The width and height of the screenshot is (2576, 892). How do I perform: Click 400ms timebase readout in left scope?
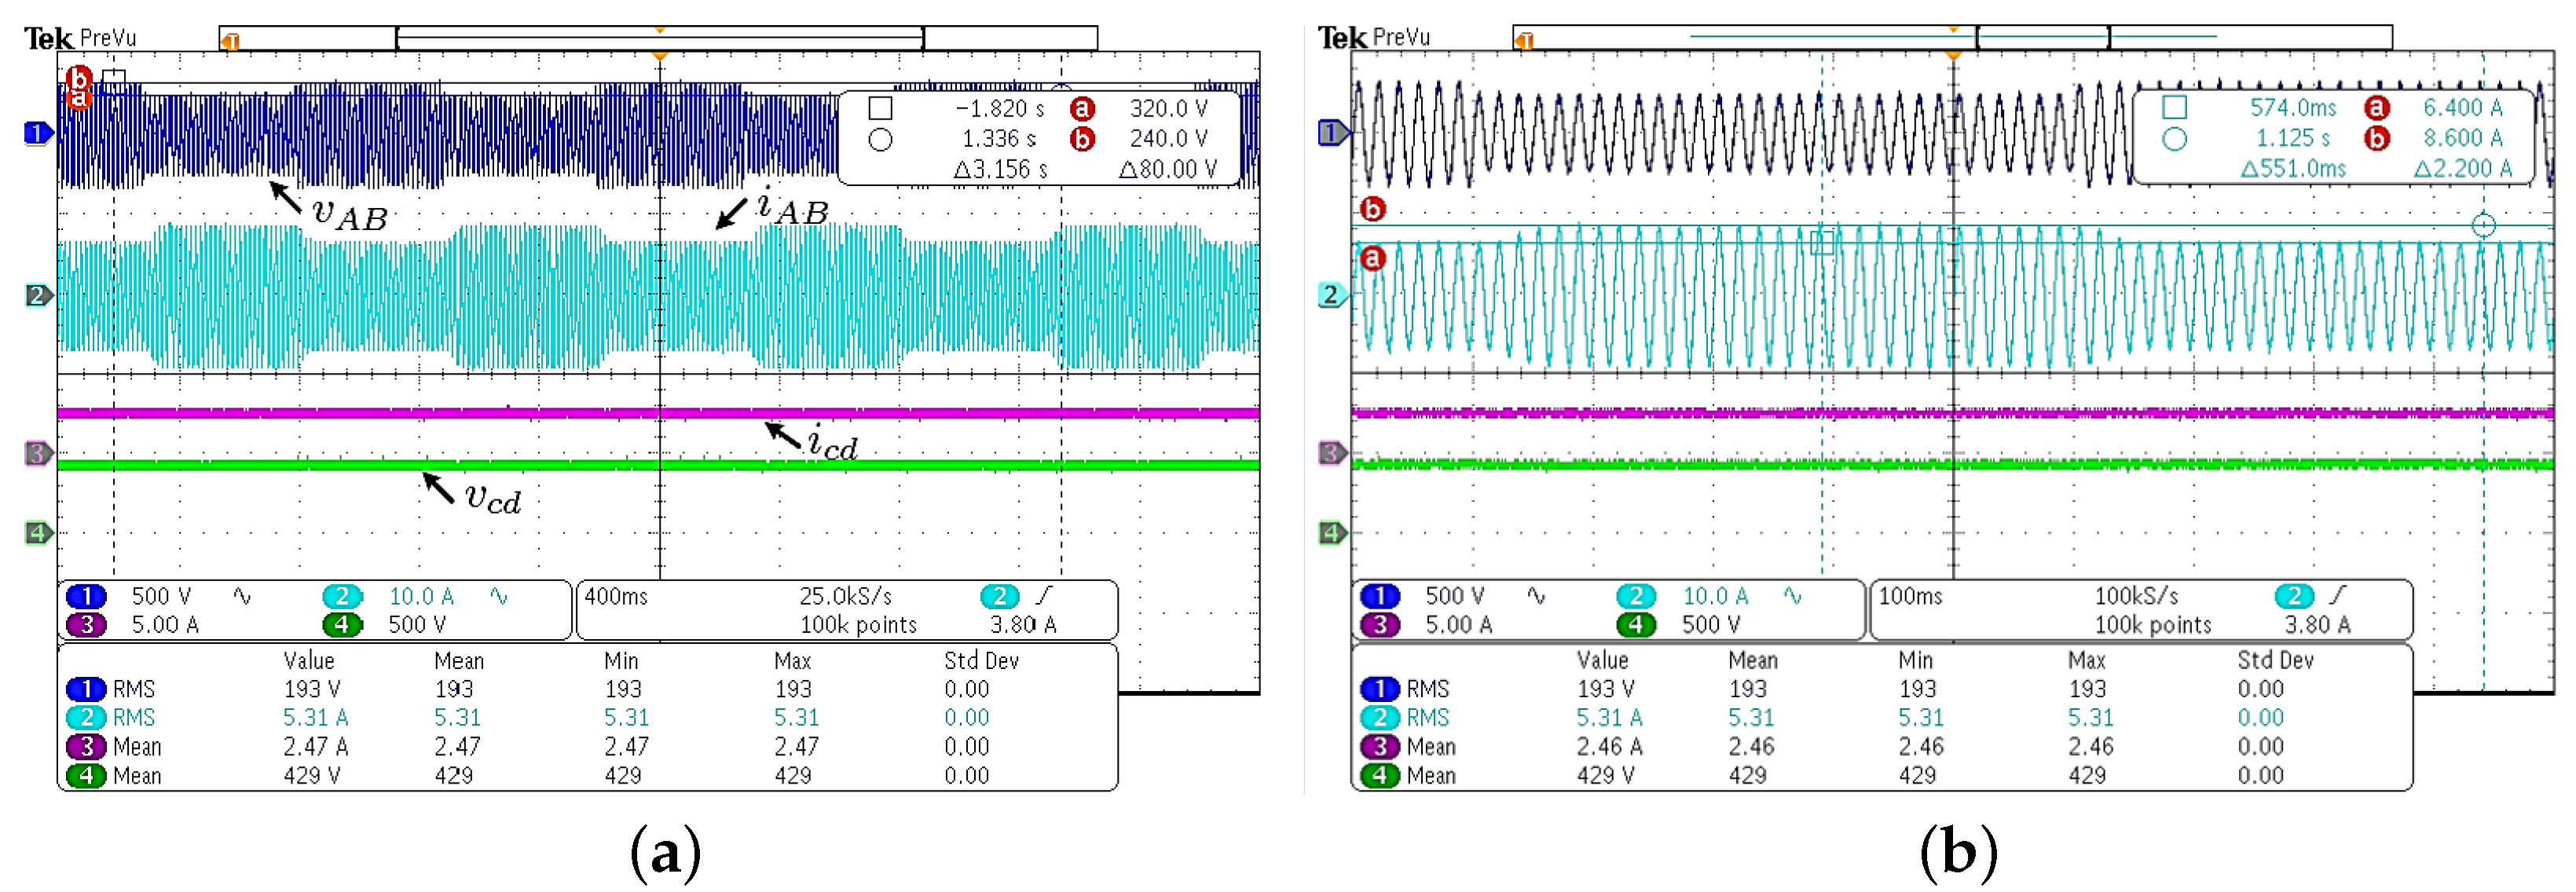(x=616, y=596)
